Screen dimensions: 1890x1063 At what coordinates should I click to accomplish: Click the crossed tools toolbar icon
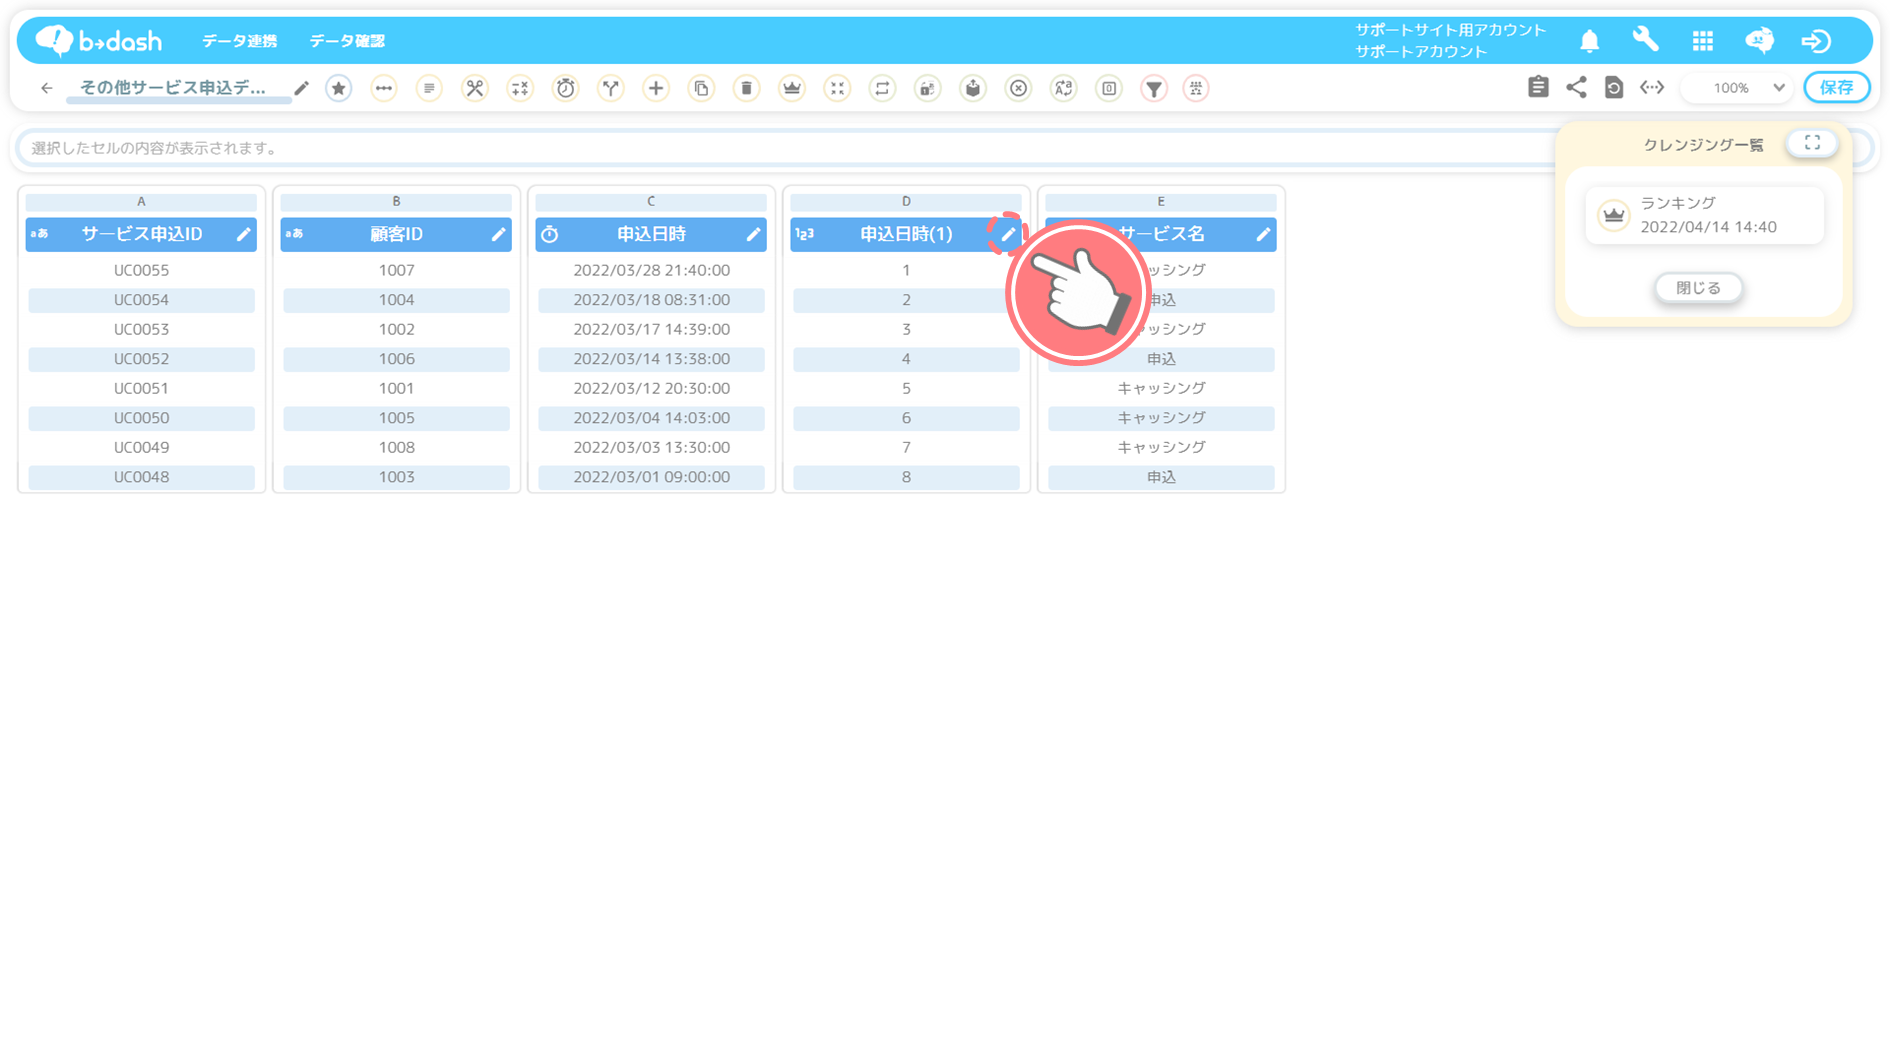pyautogui.click(x=475, y=88)
